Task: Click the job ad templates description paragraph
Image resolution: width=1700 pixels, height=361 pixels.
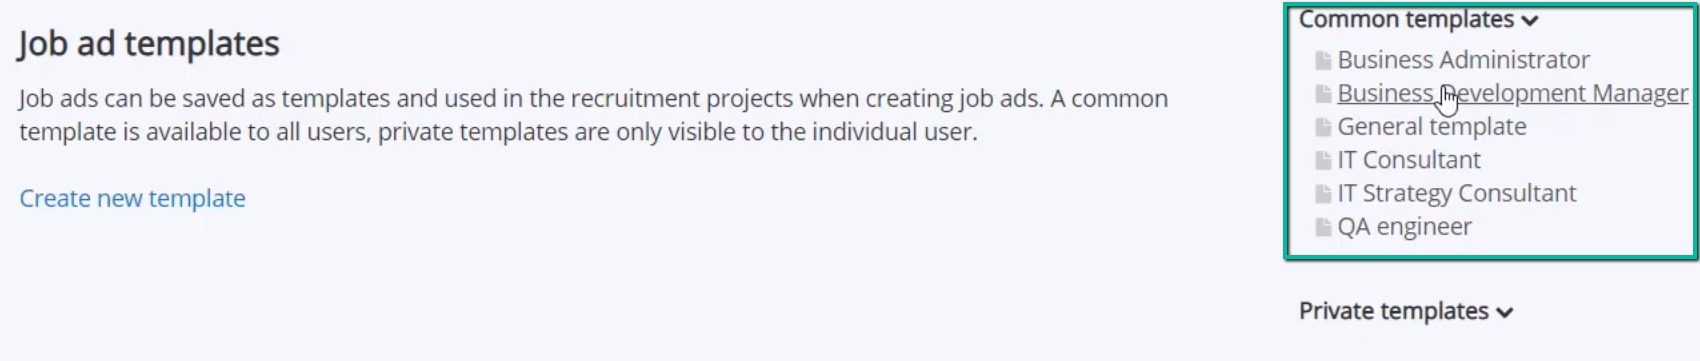Action: coord(593,115)
